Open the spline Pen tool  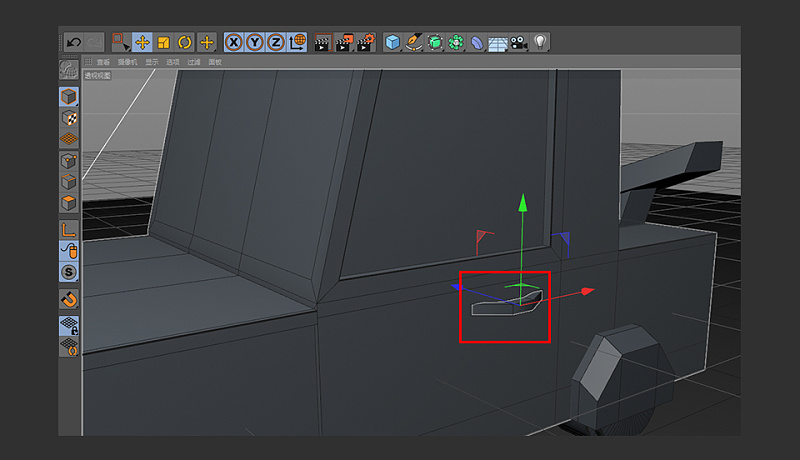[x=414, y=42]
